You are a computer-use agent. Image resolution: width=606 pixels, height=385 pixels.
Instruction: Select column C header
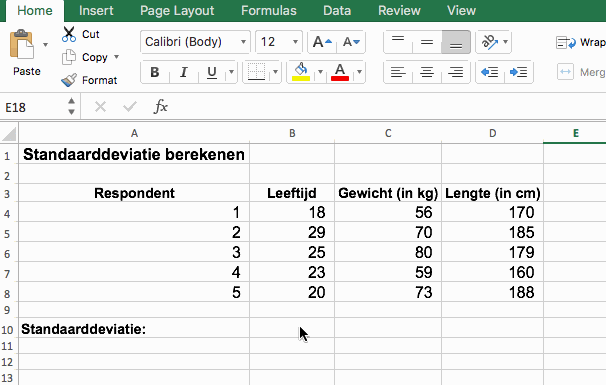(388, 133)
